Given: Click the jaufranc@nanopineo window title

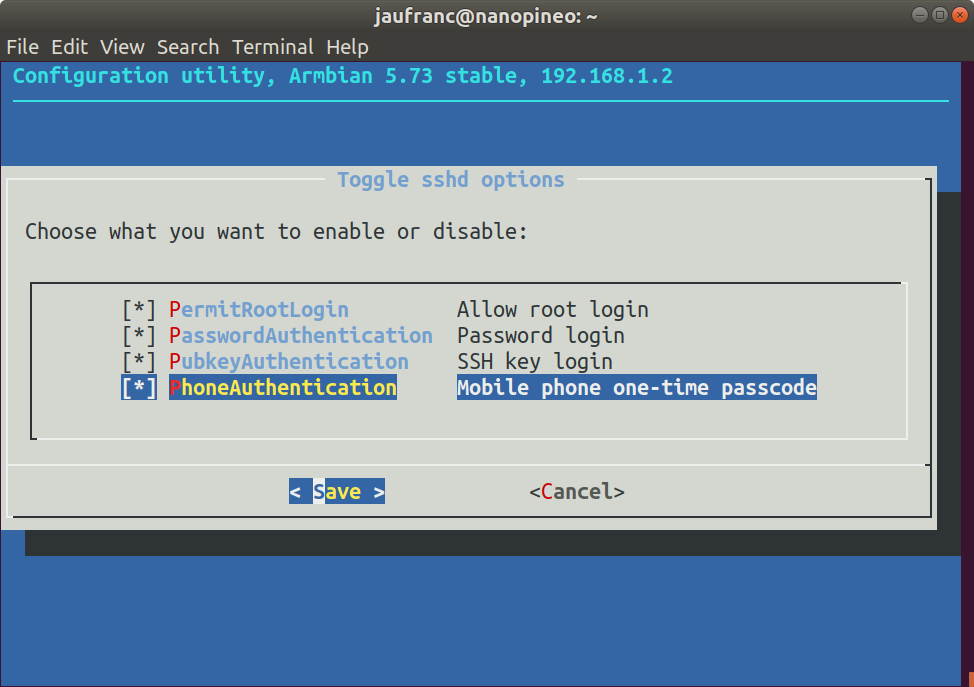Looking at the screenshot, I should 486,16.
